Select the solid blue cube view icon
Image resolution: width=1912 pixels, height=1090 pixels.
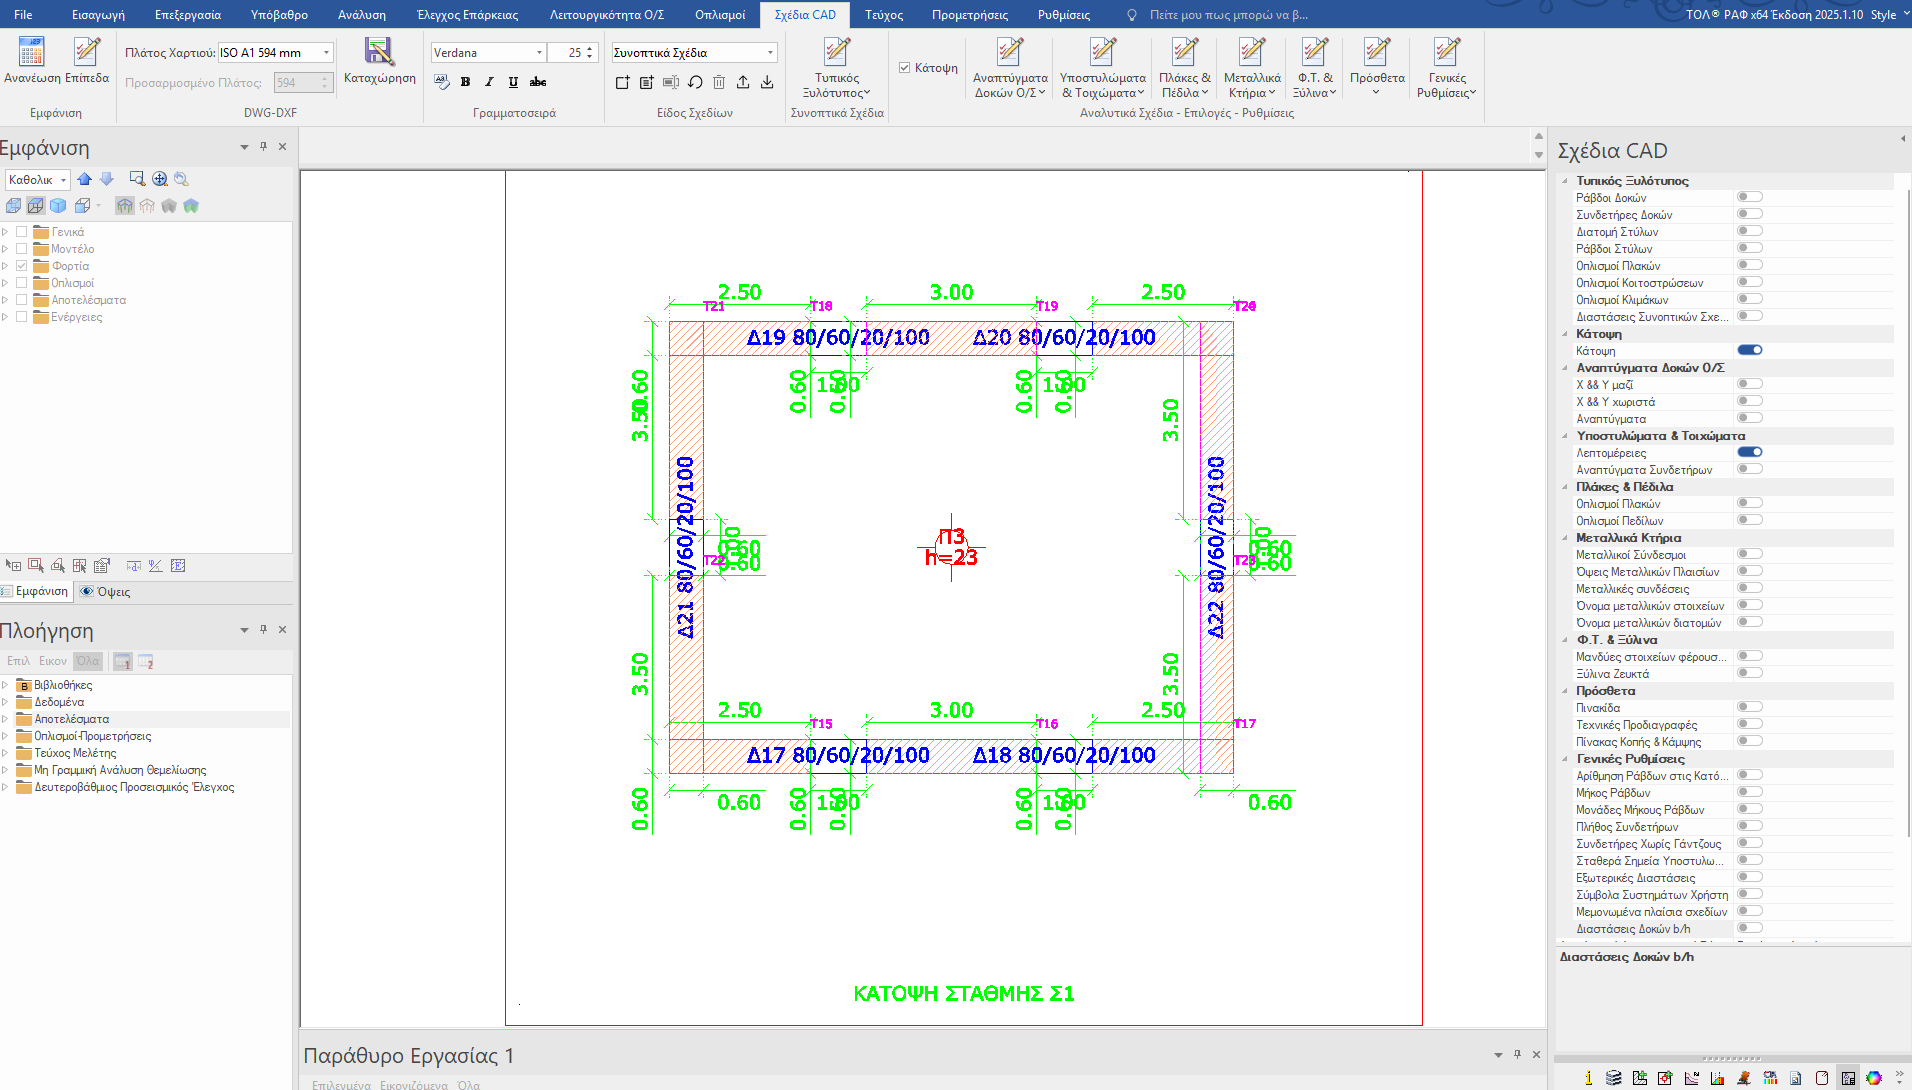58,206
